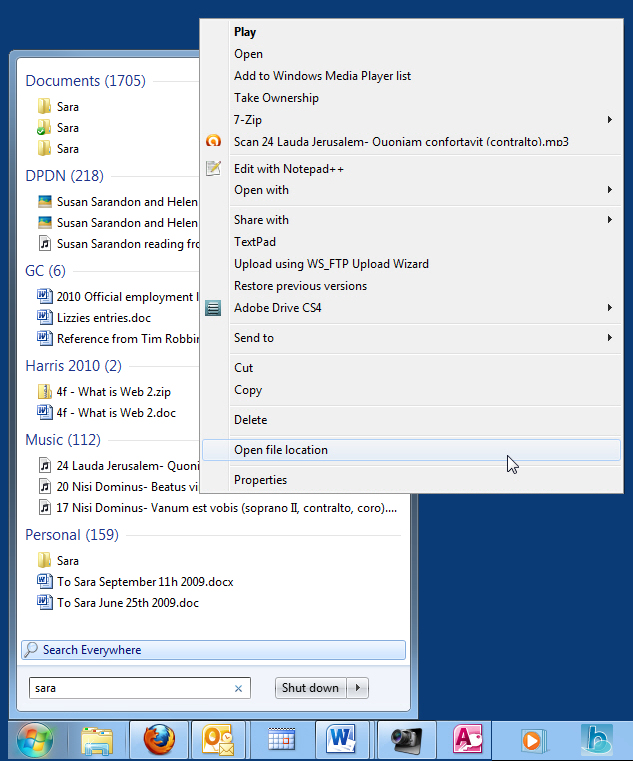Image resolution: width=633 pixels, height=761 pixels.
Task: Expand the Open with submenu
Action: pos(609,190)
